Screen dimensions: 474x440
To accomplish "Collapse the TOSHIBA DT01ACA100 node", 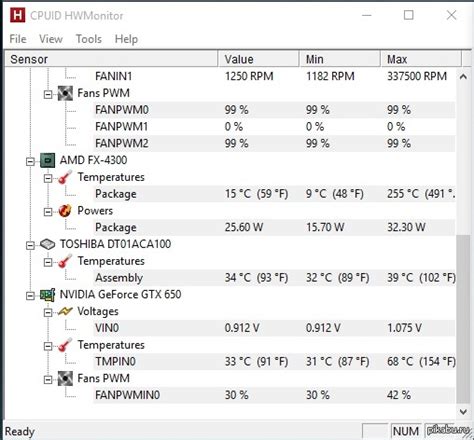I will [30, 246].
